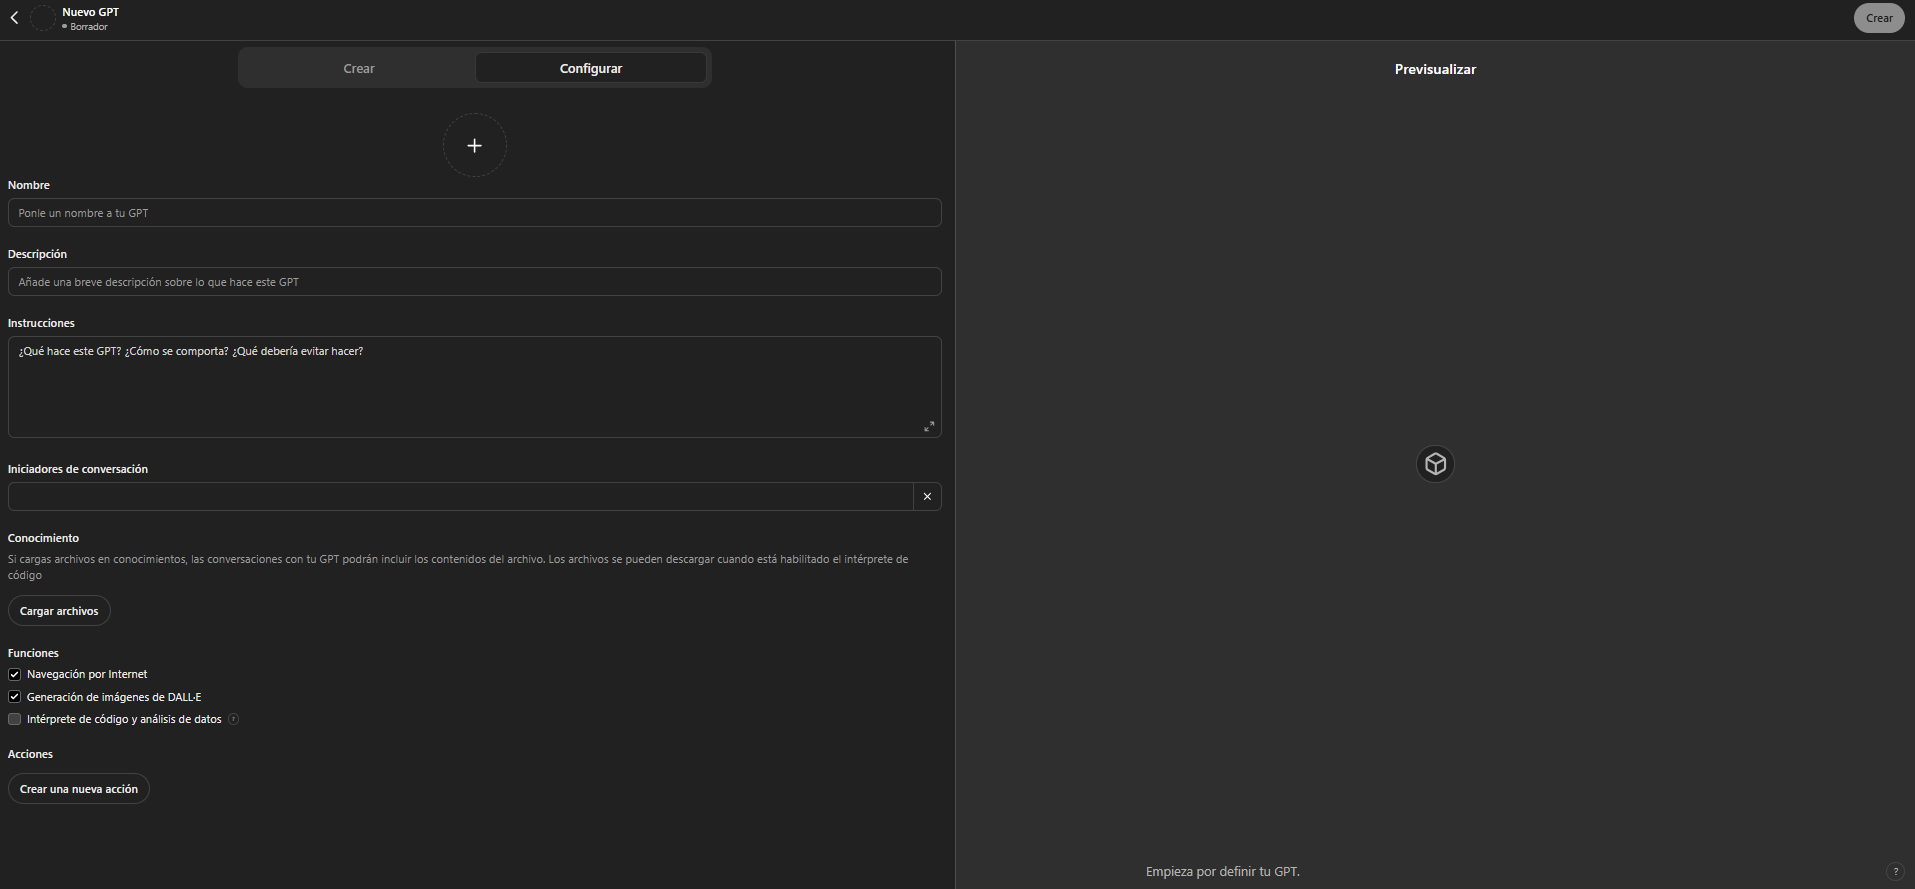Focus the Nombre input field
Viewport: 1915px width, 889px height.
point(475,213)
